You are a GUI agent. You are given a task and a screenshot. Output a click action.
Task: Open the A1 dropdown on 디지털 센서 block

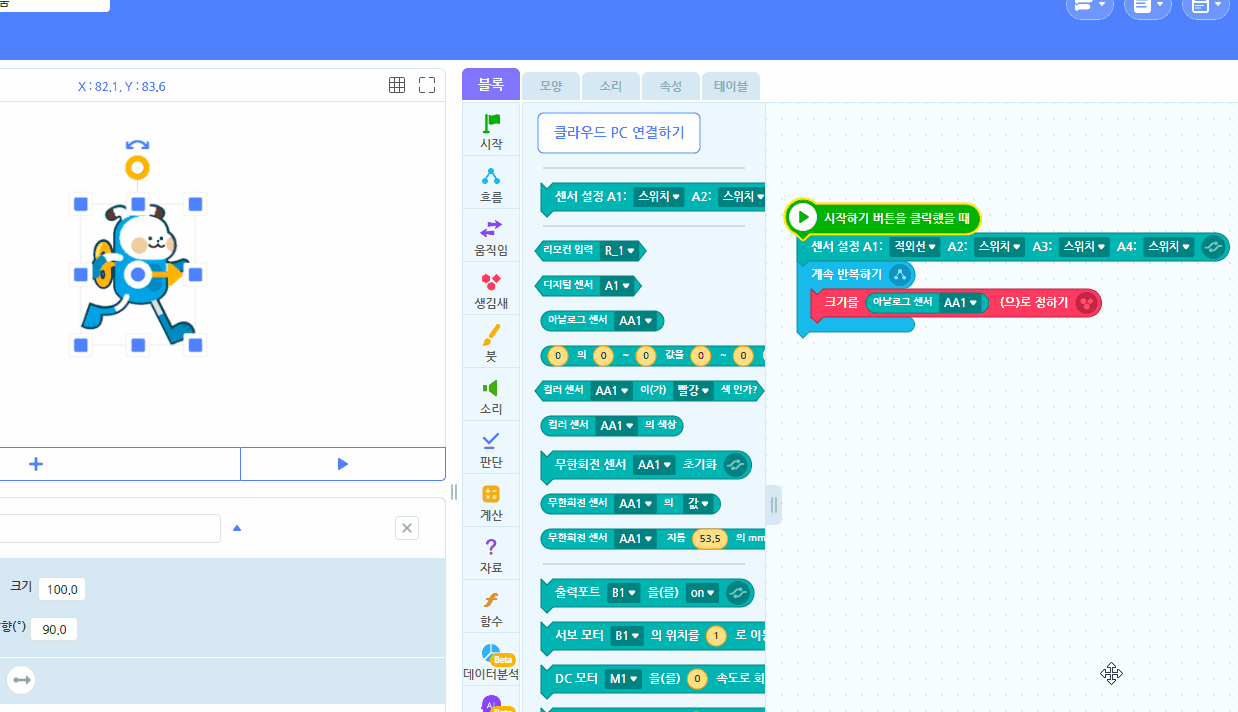pos(618,285)
